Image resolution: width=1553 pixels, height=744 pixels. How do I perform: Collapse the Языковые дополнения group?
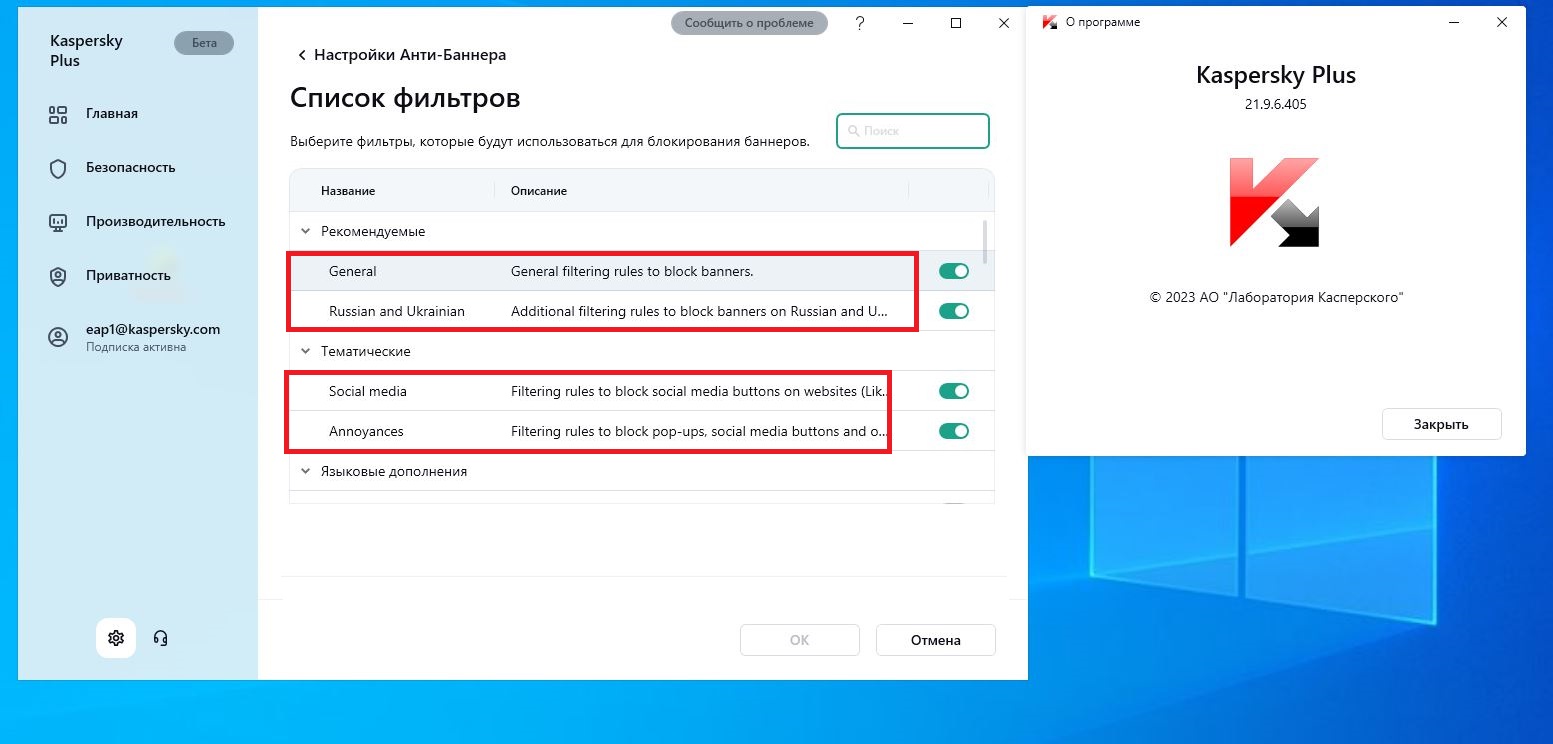pos(305,471)
